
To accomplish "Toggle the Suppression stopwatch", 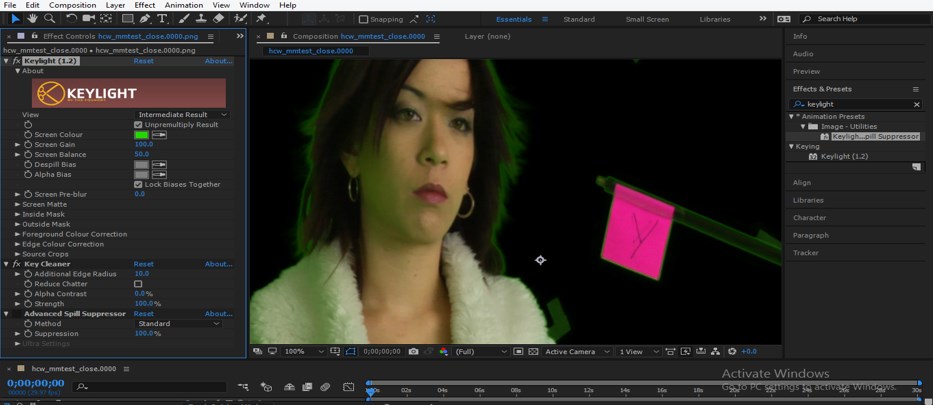I will (x=28, y=334).
